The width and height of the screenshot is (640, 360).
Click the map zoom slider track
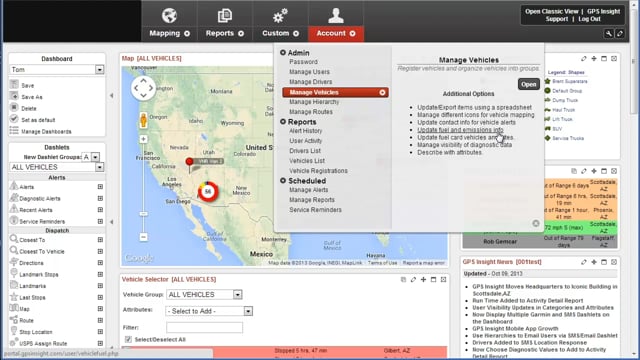click(143, 188)
